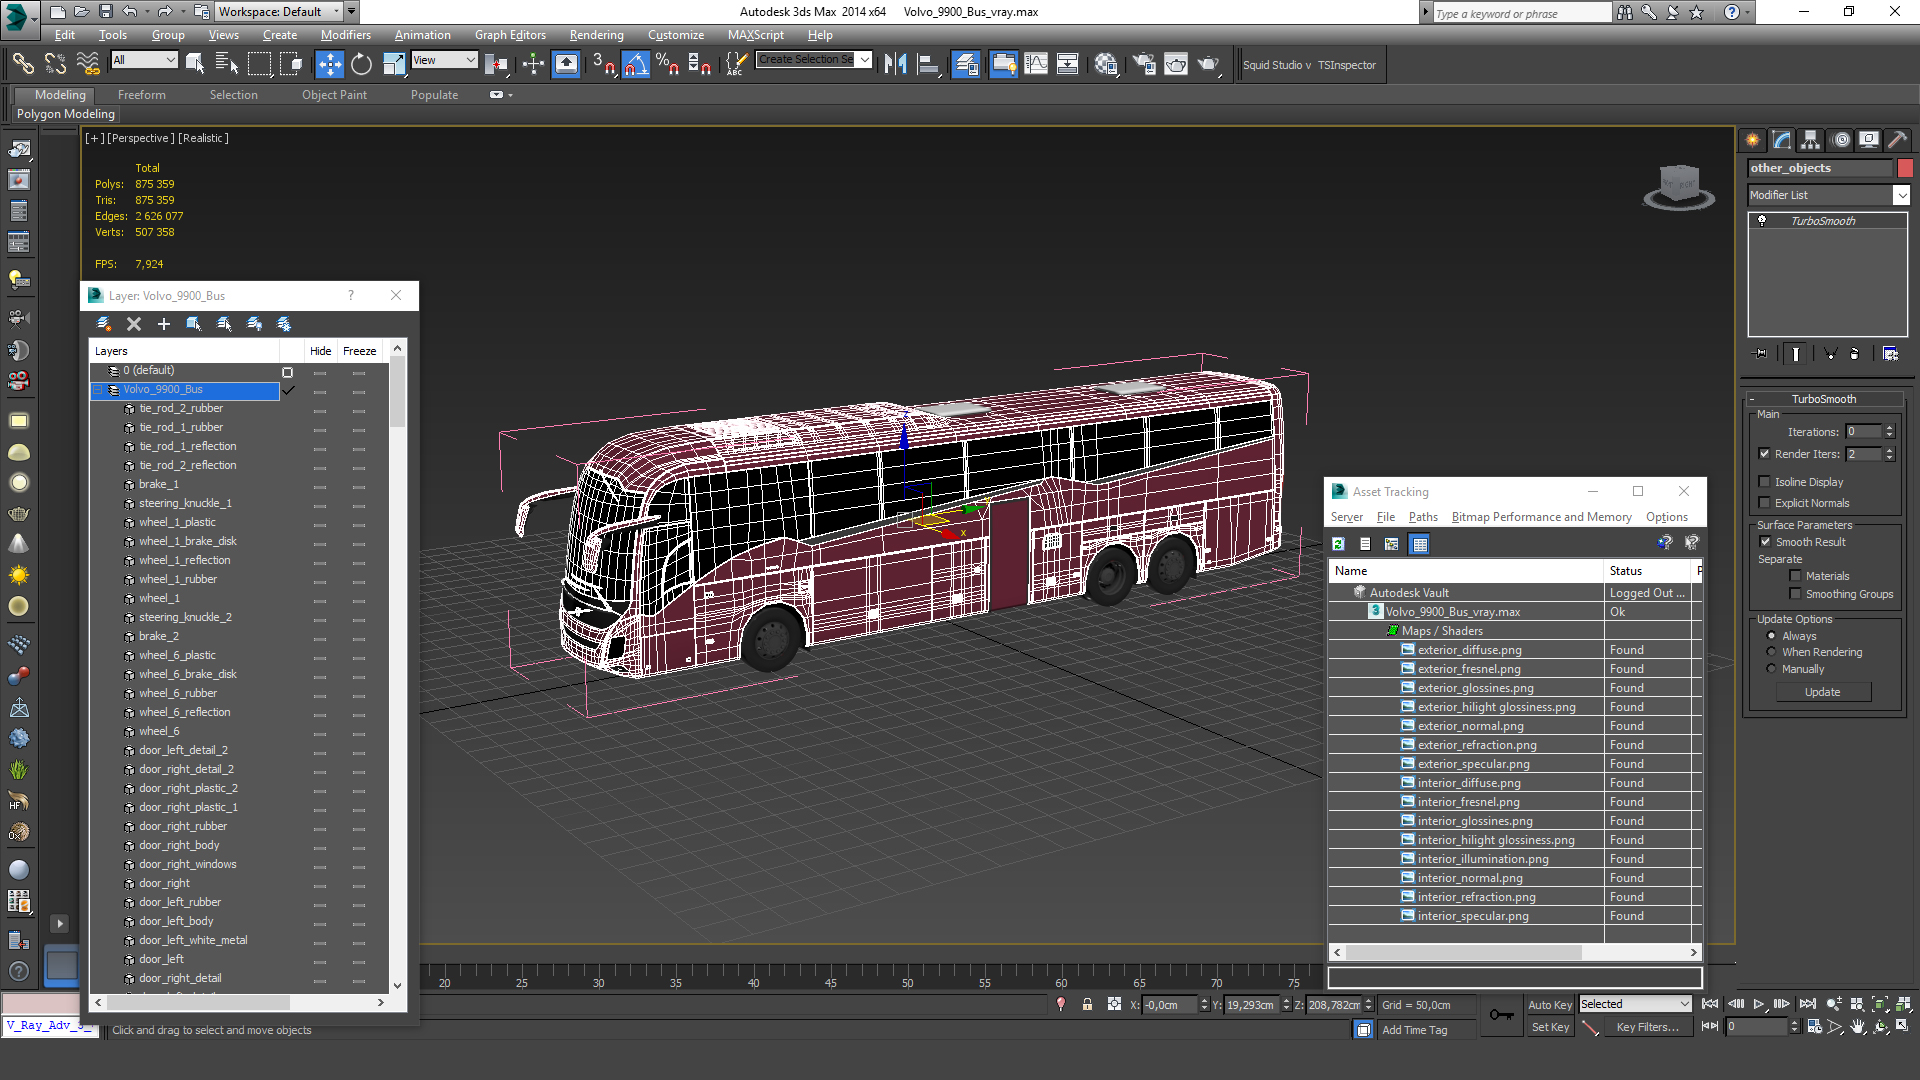The width and height of the screenshot is (1920, 1080).
Task: Enable the Render Iters checkbox
Action: (x=1764, y=454)
